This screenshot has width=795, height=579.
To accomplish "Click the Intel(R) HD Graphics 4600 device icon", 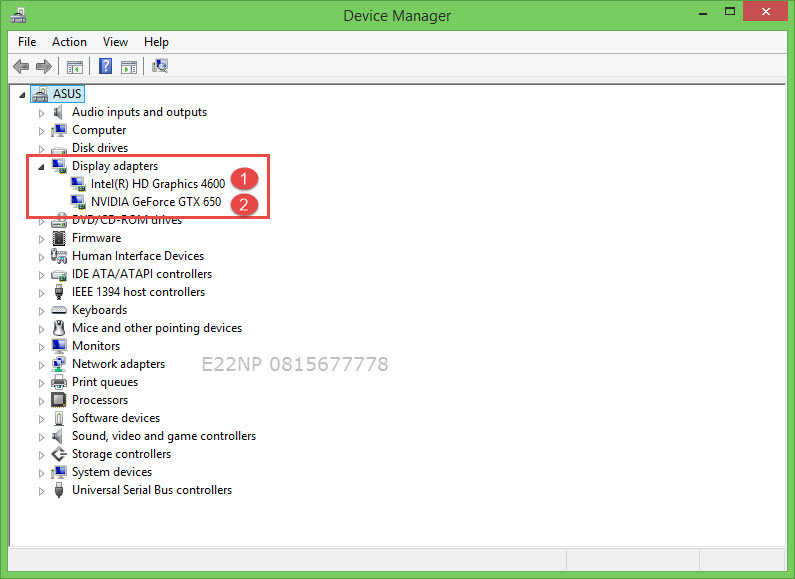I will coord(78,184).
